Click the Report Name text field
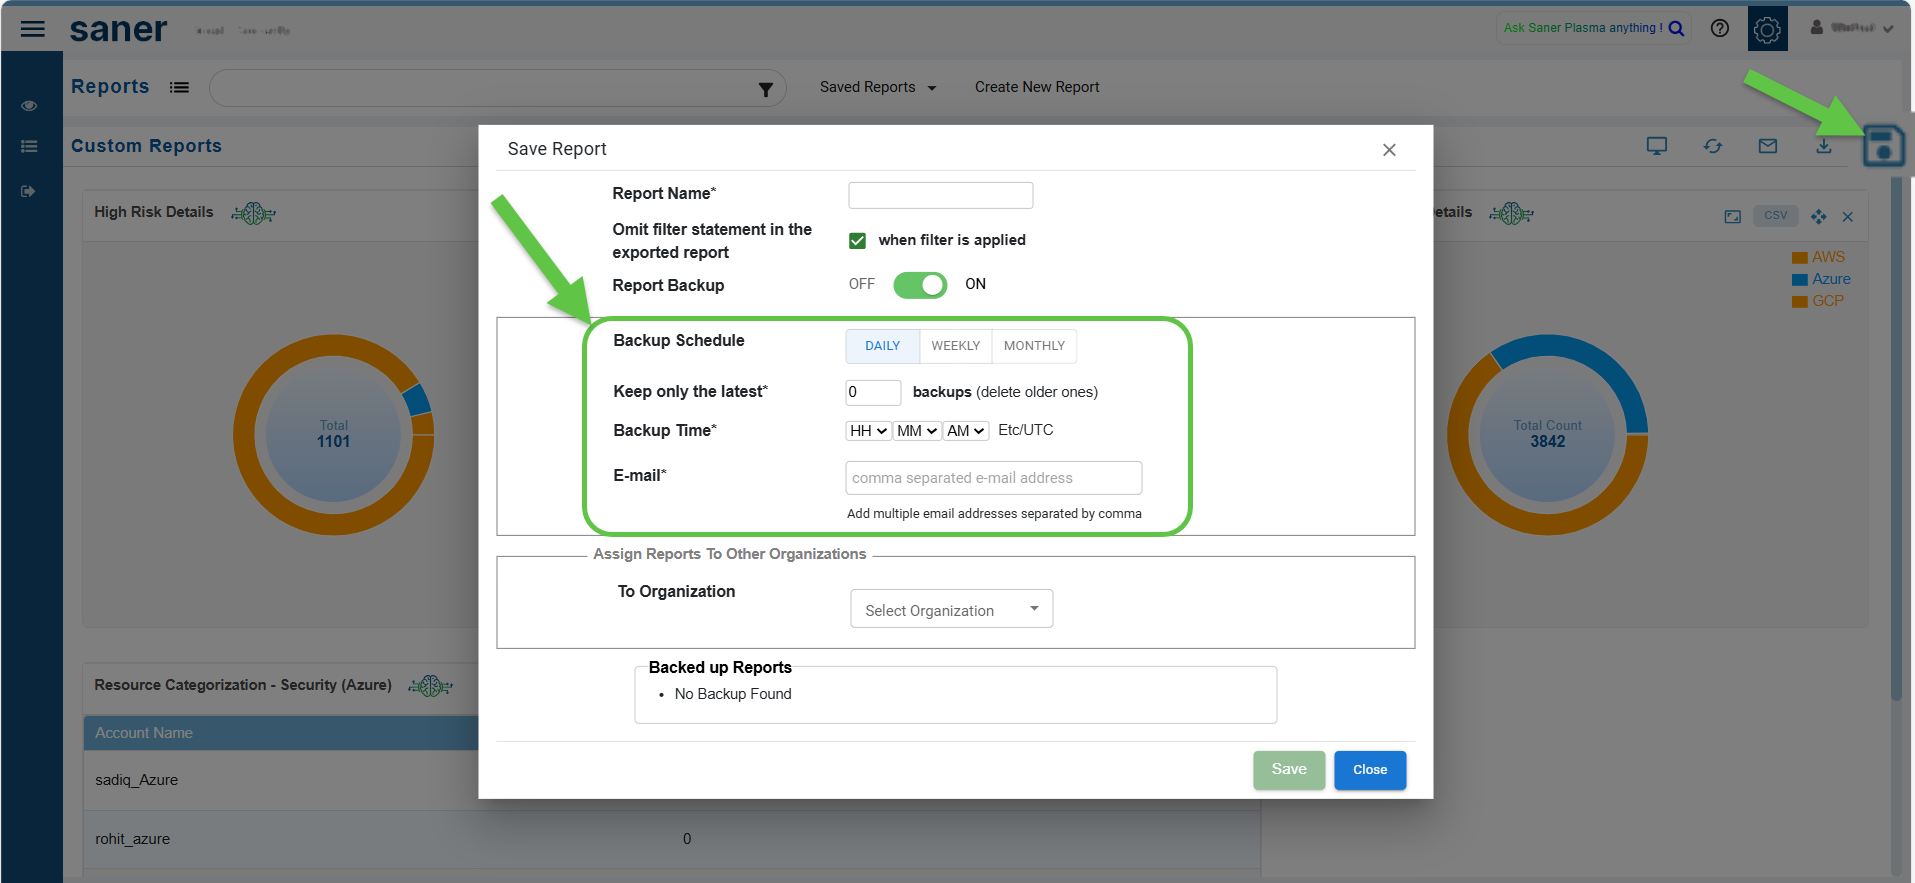 click(x=940, y=195)
